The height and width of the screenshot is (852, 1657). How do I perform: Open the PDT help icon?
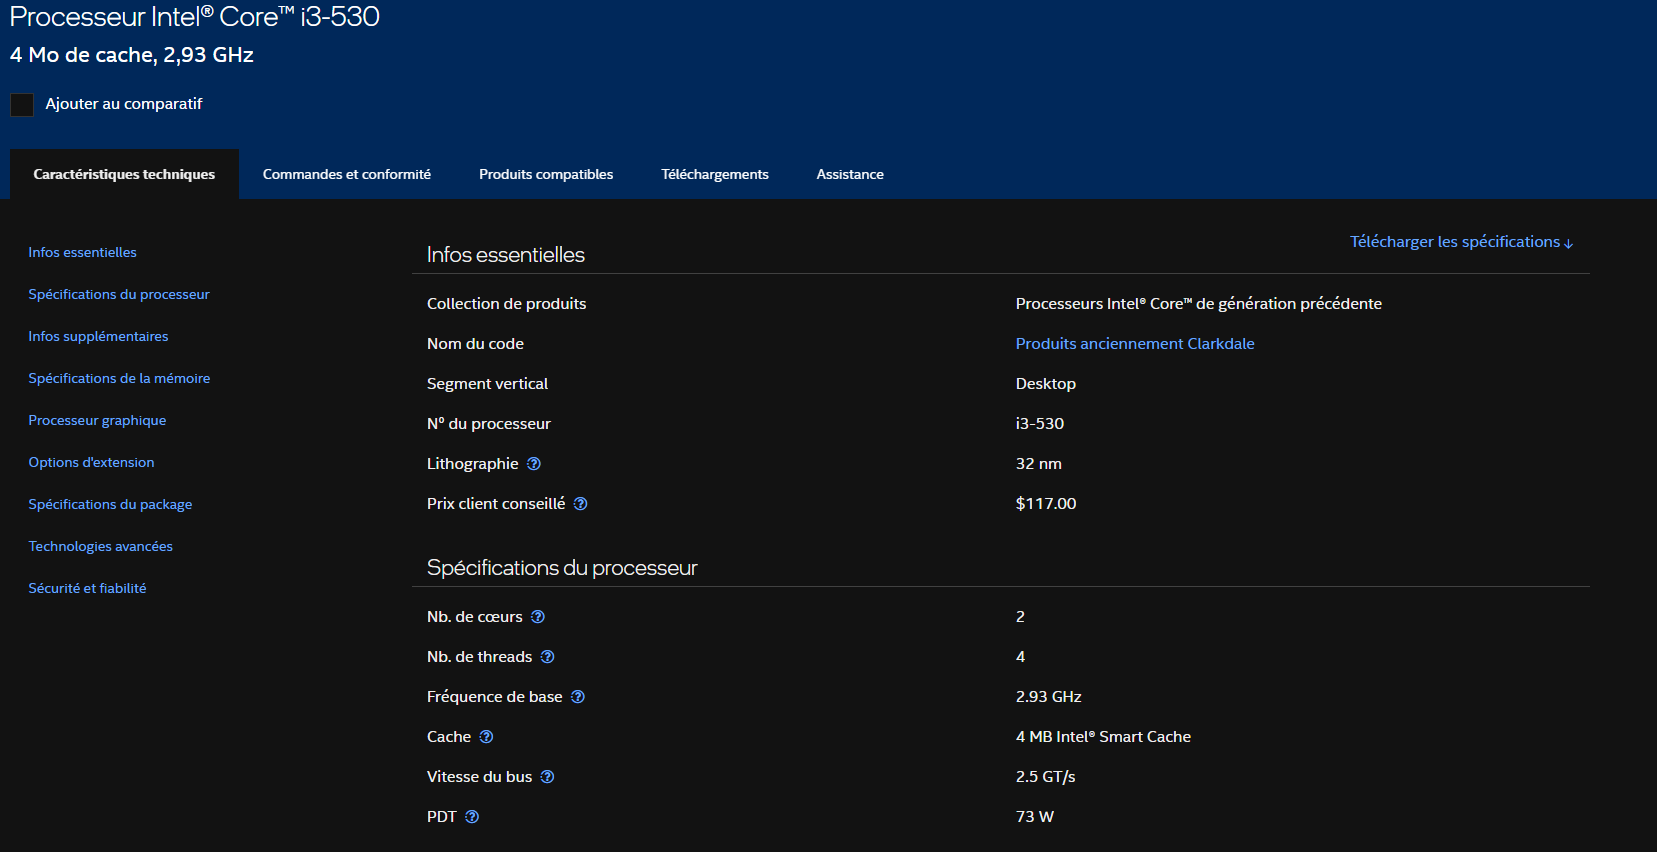pyautogui.click(x=472, y=817)
